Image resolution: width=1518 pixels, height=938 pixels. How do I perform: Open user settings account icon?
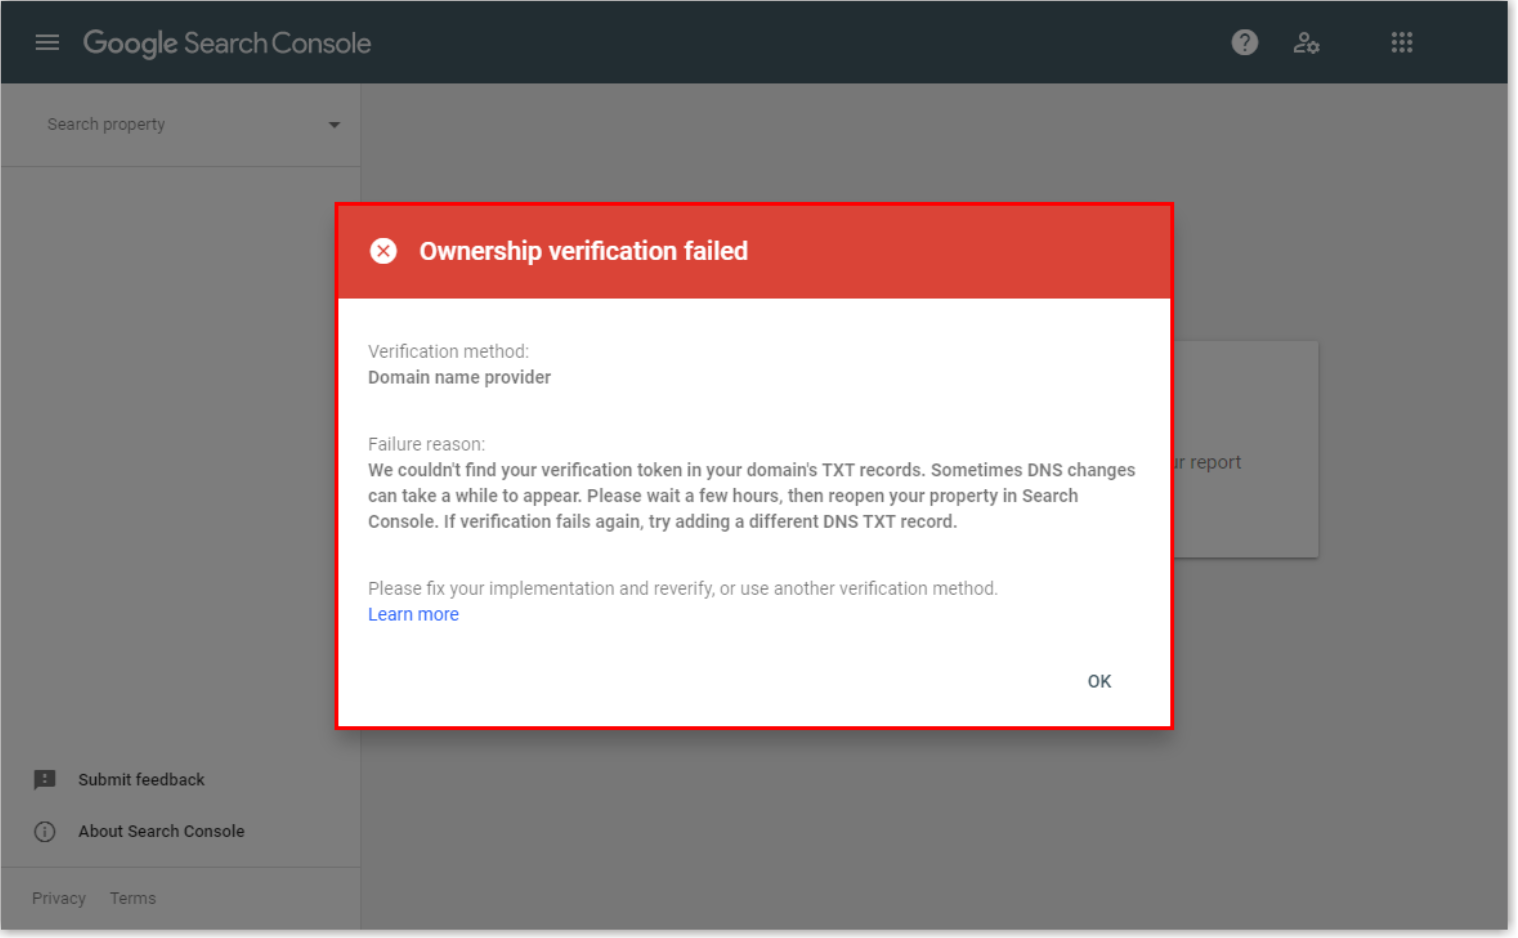point(1306,42)
